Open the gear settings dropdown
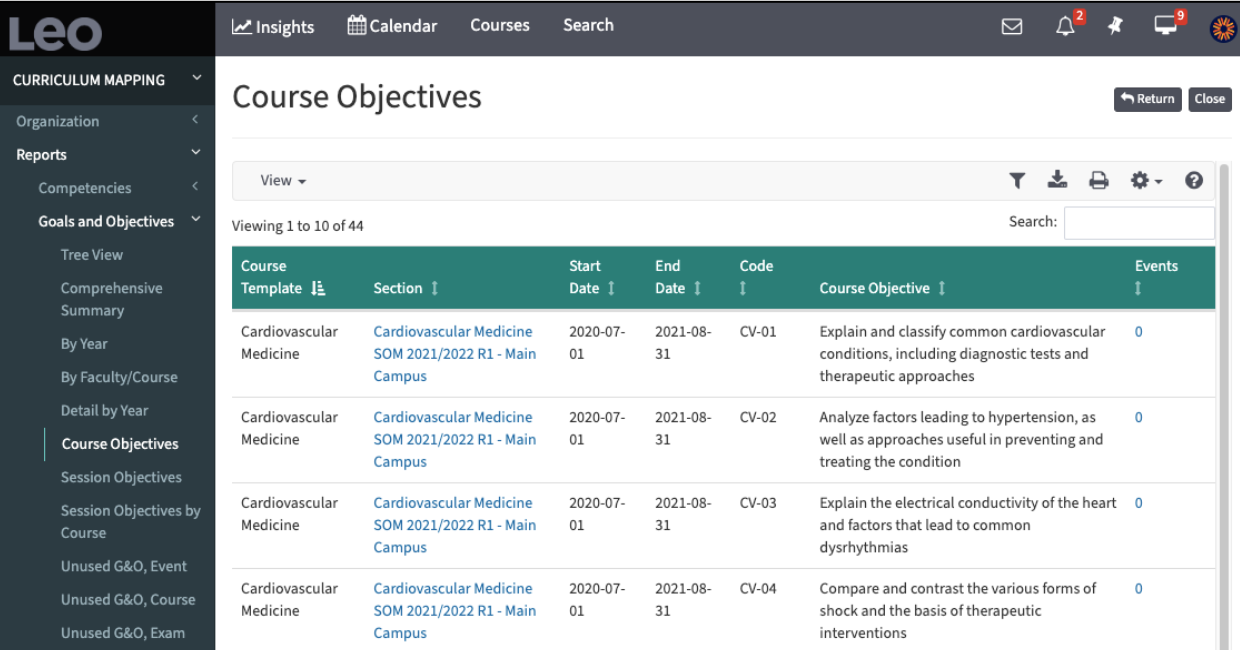1240x650 pixels. (x=1145, y=181)
